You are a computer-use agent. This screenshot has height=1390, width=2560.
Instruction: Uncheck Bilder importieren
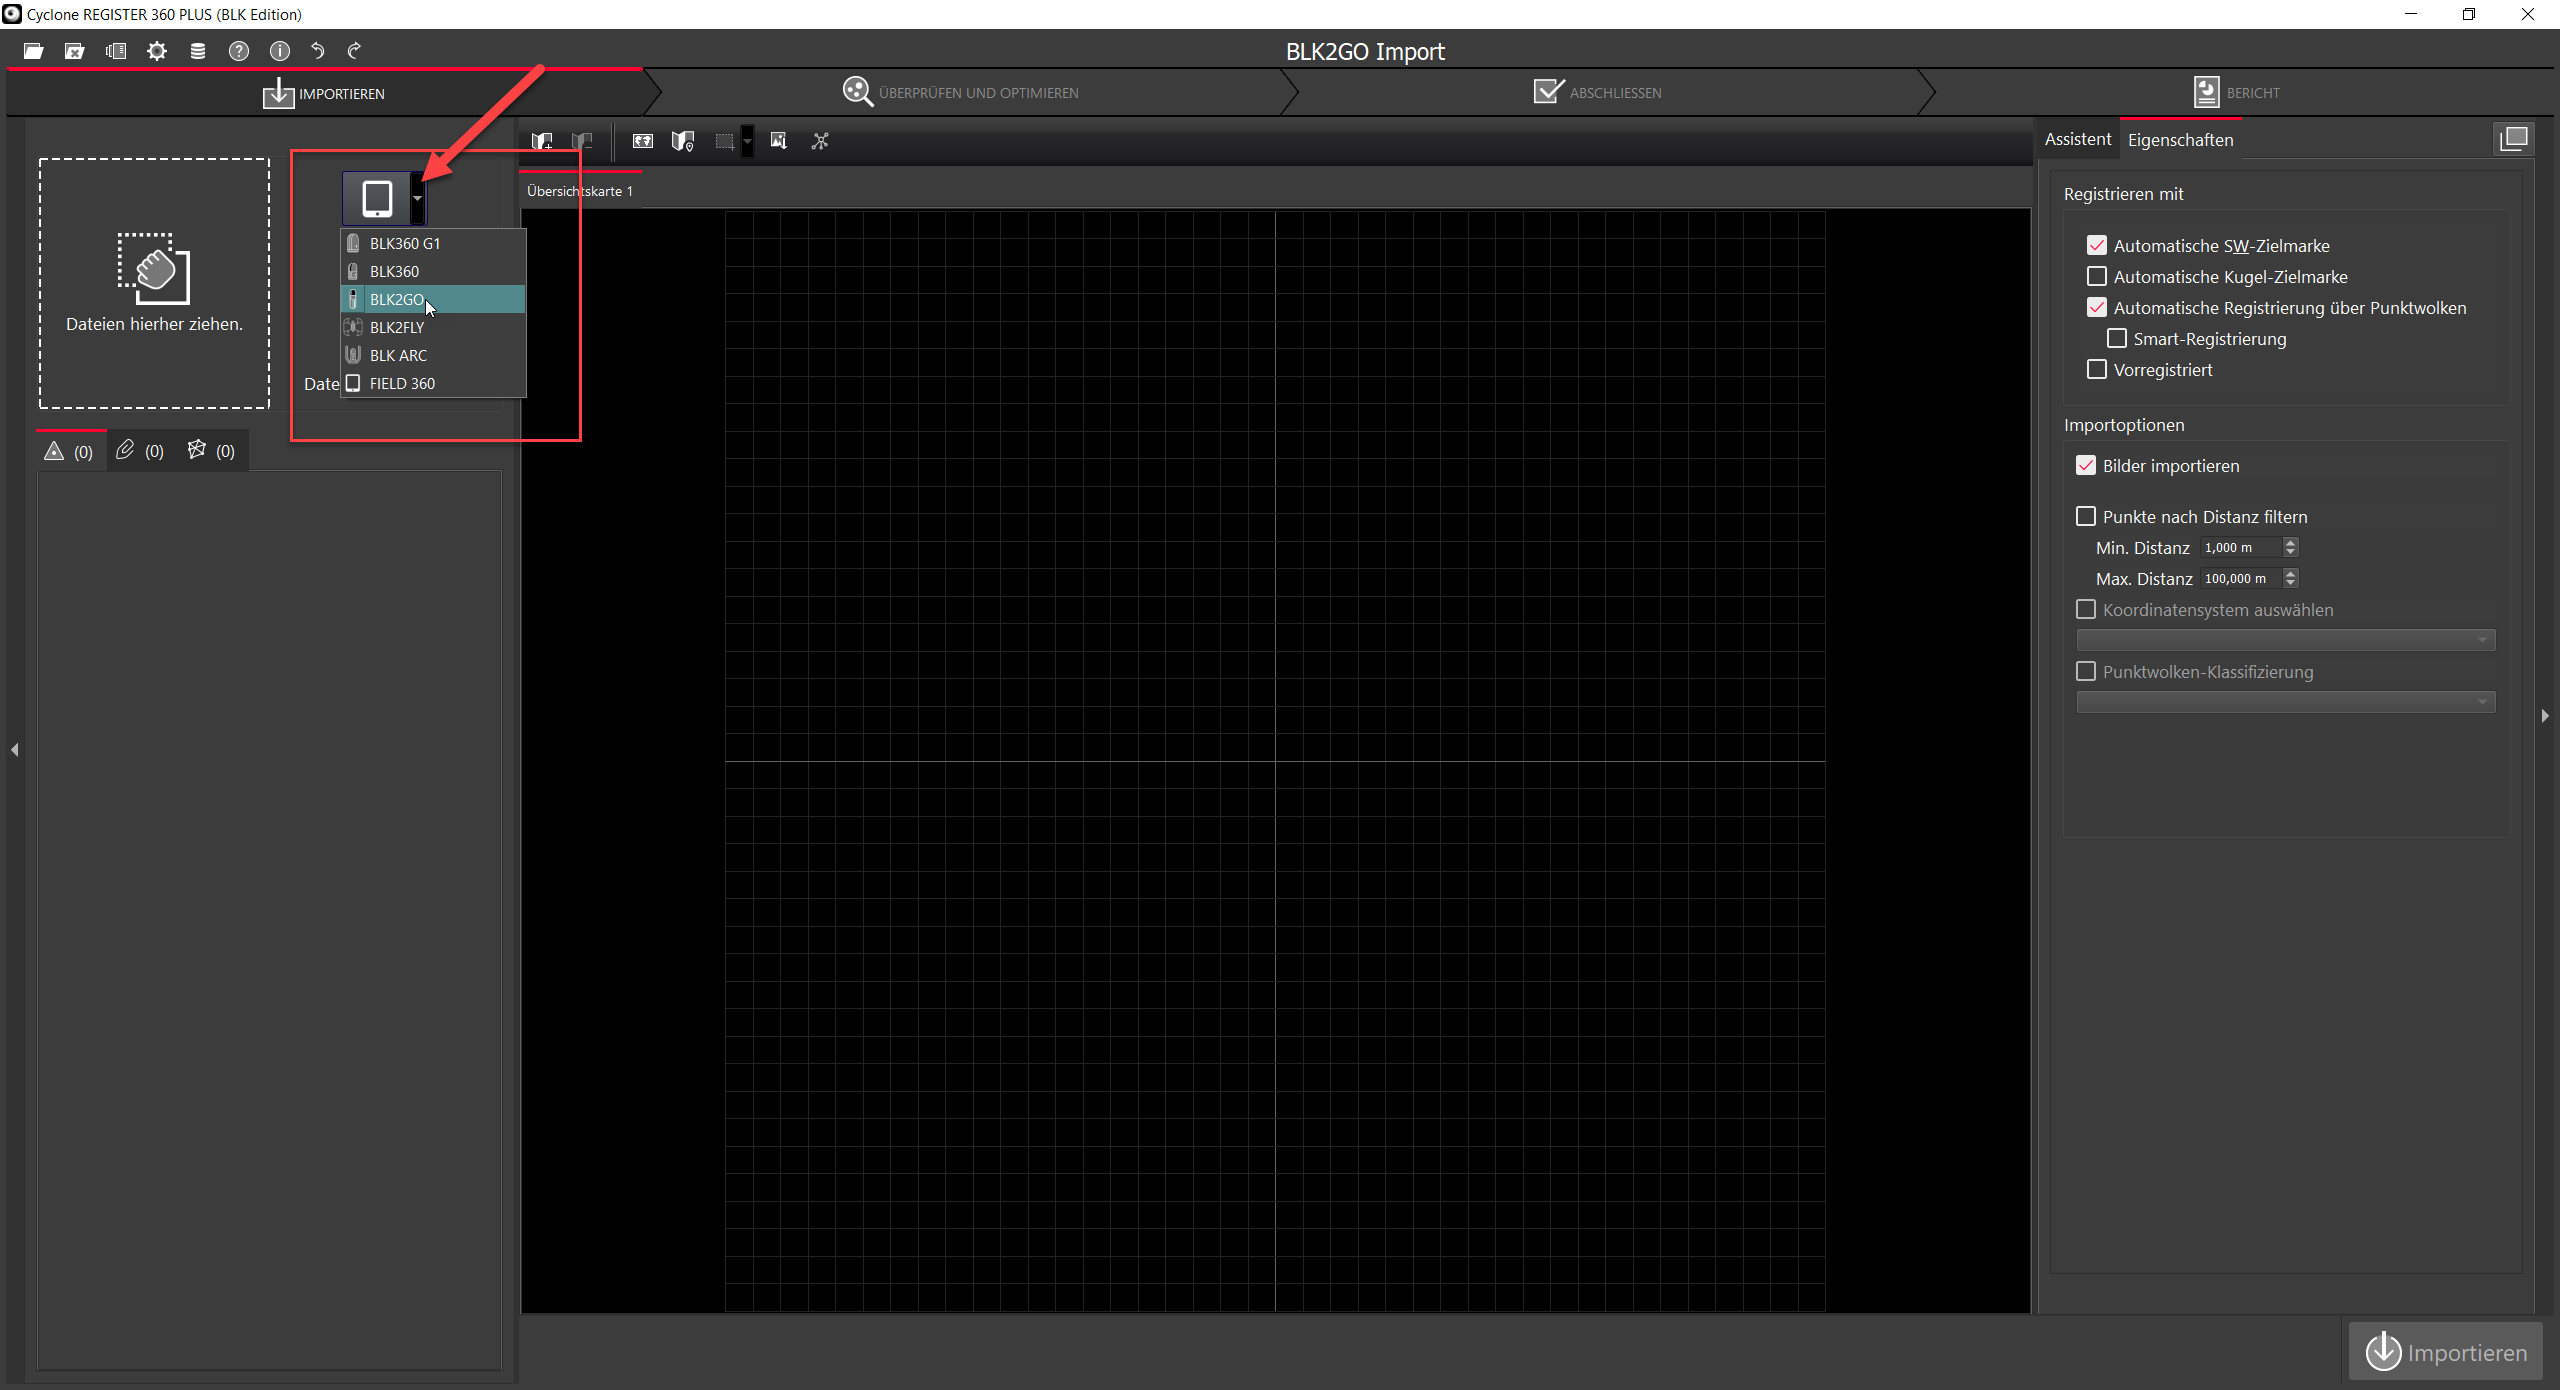pyautogui.click(x=2086, y=465)
